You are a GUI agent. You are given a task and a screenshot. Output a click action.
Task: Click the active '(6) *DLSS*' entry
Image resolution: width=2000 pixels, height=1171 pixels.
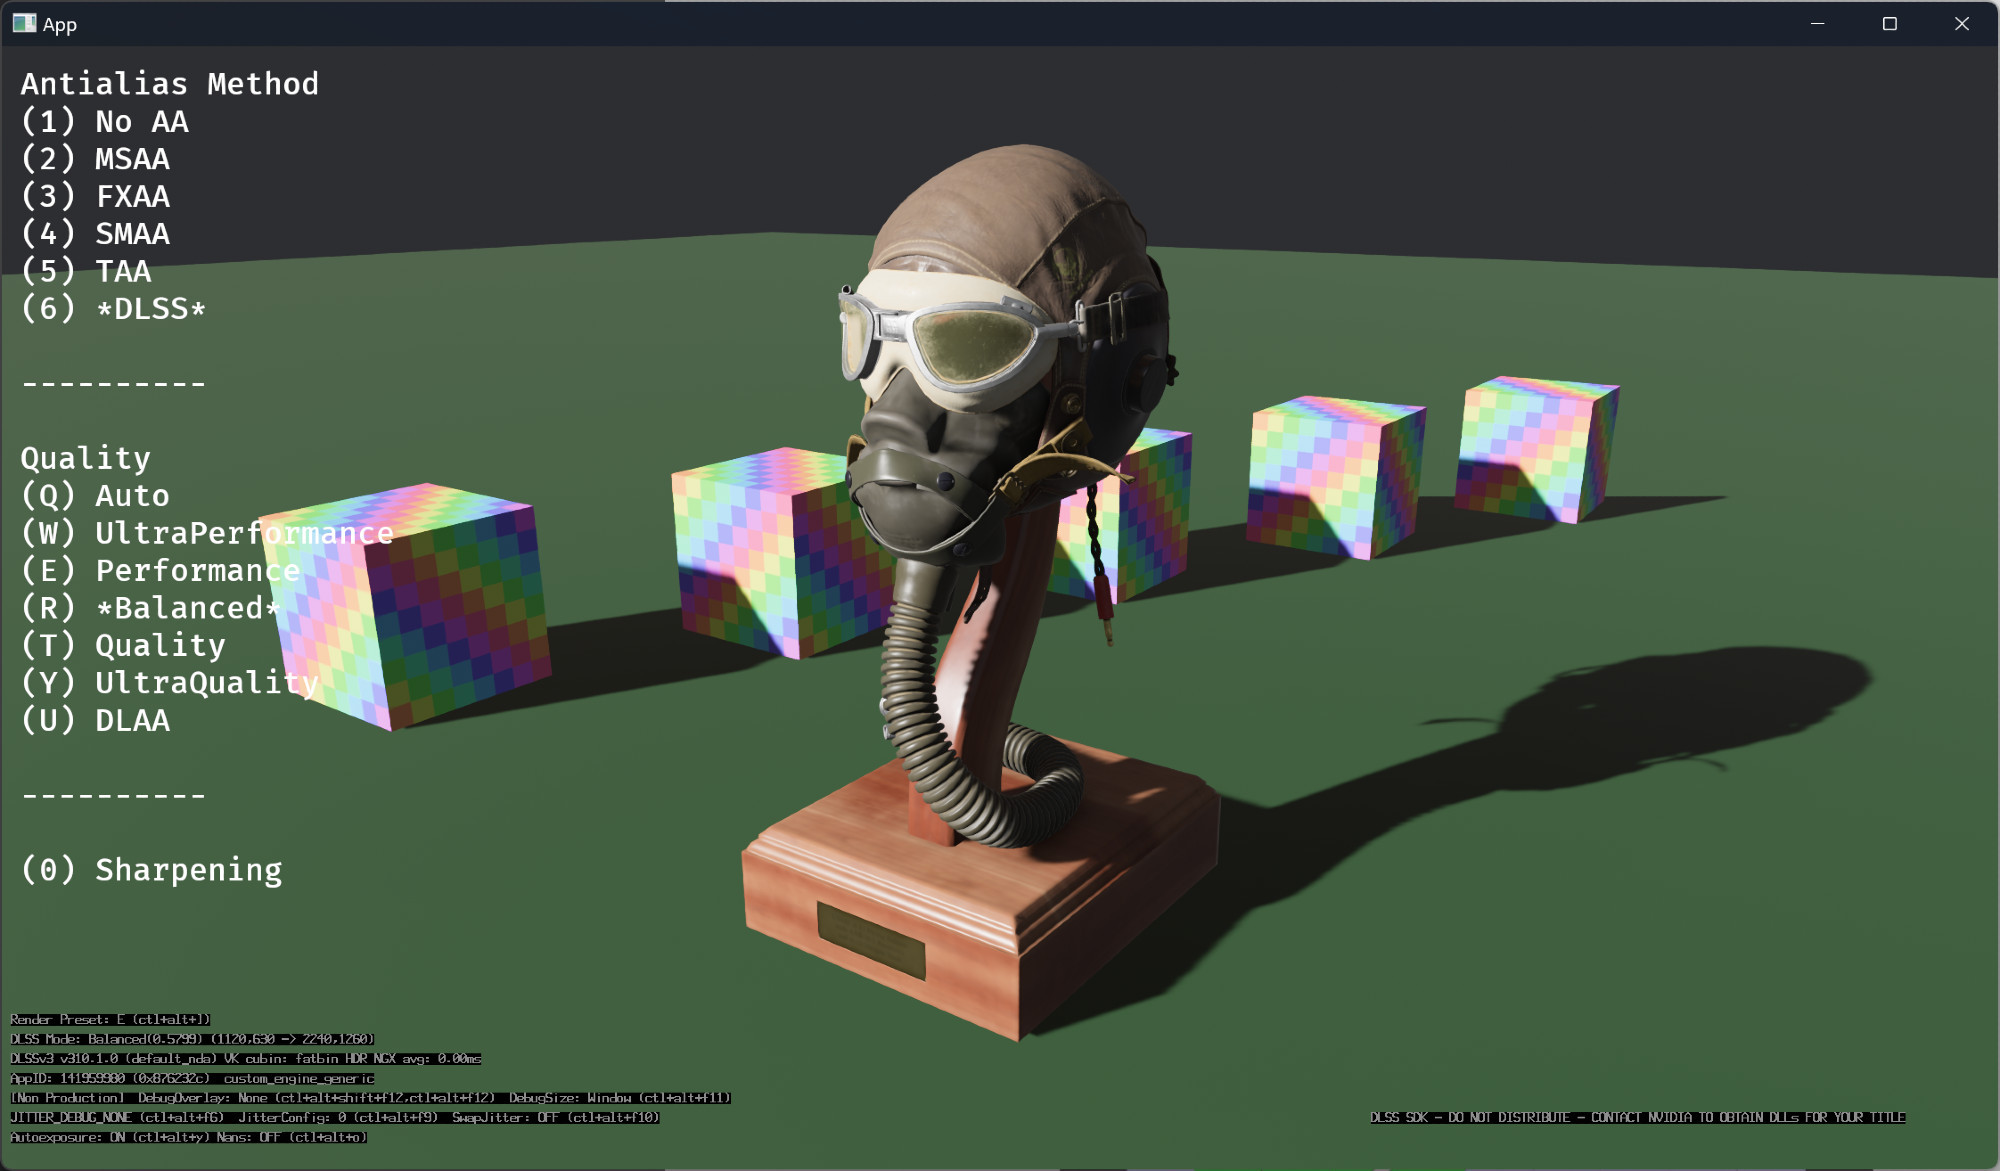(x=114, y=309)
